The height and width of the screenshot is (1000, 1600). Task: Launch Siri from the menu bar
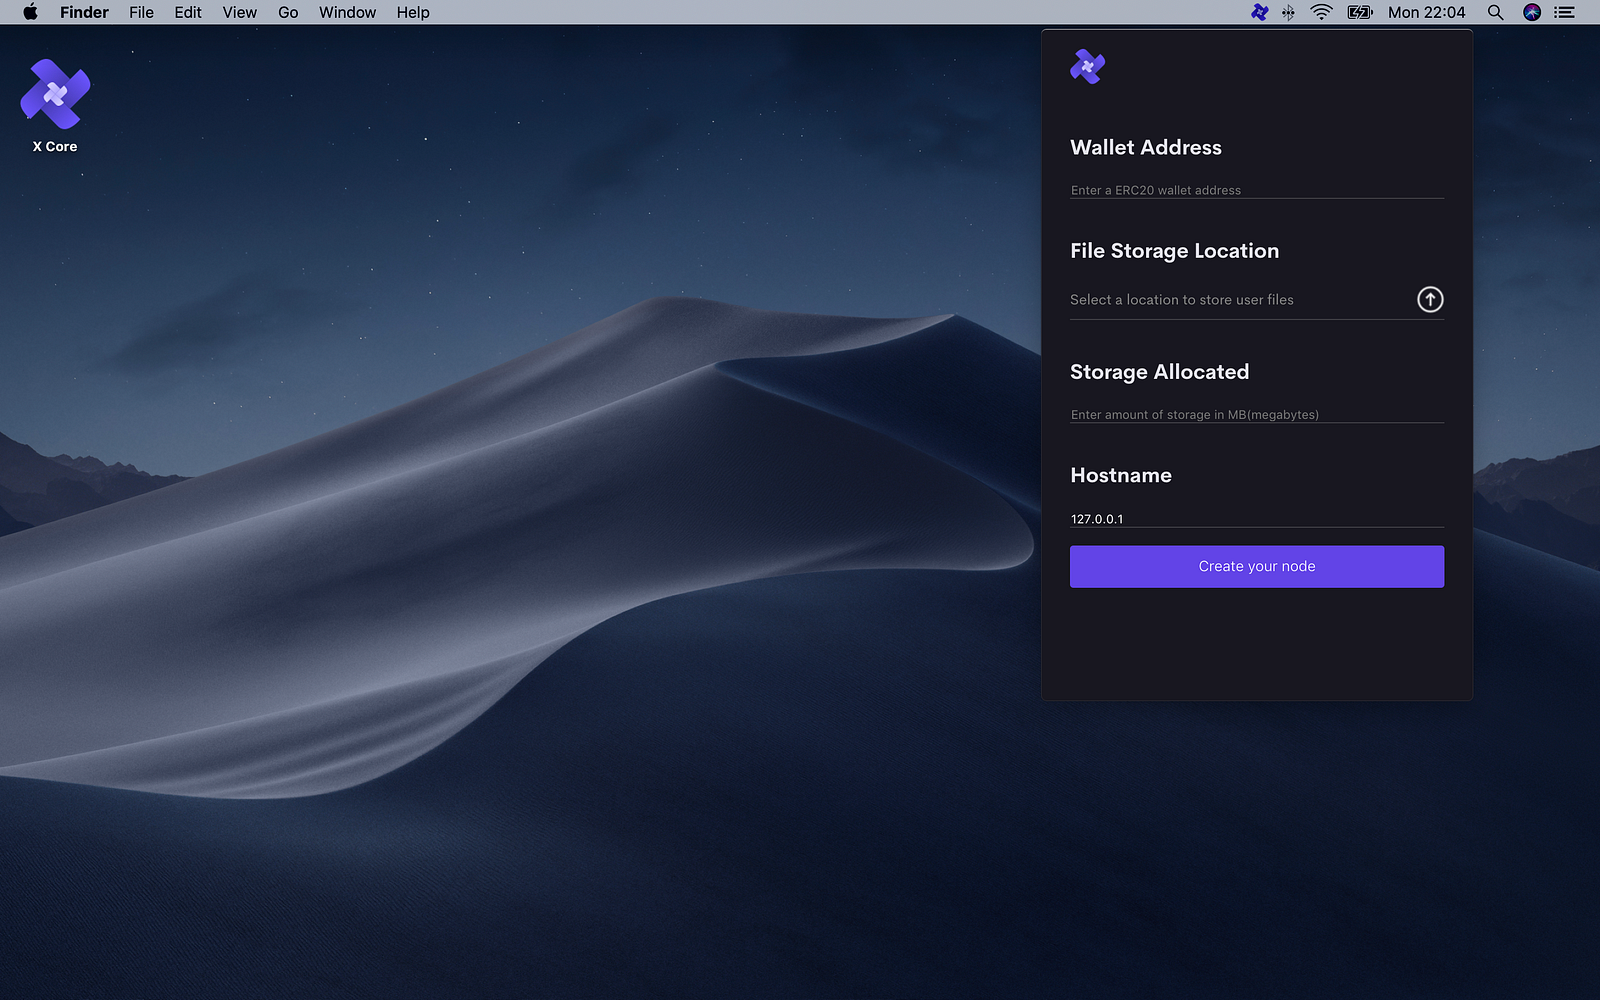click(x=1531, y=12)
